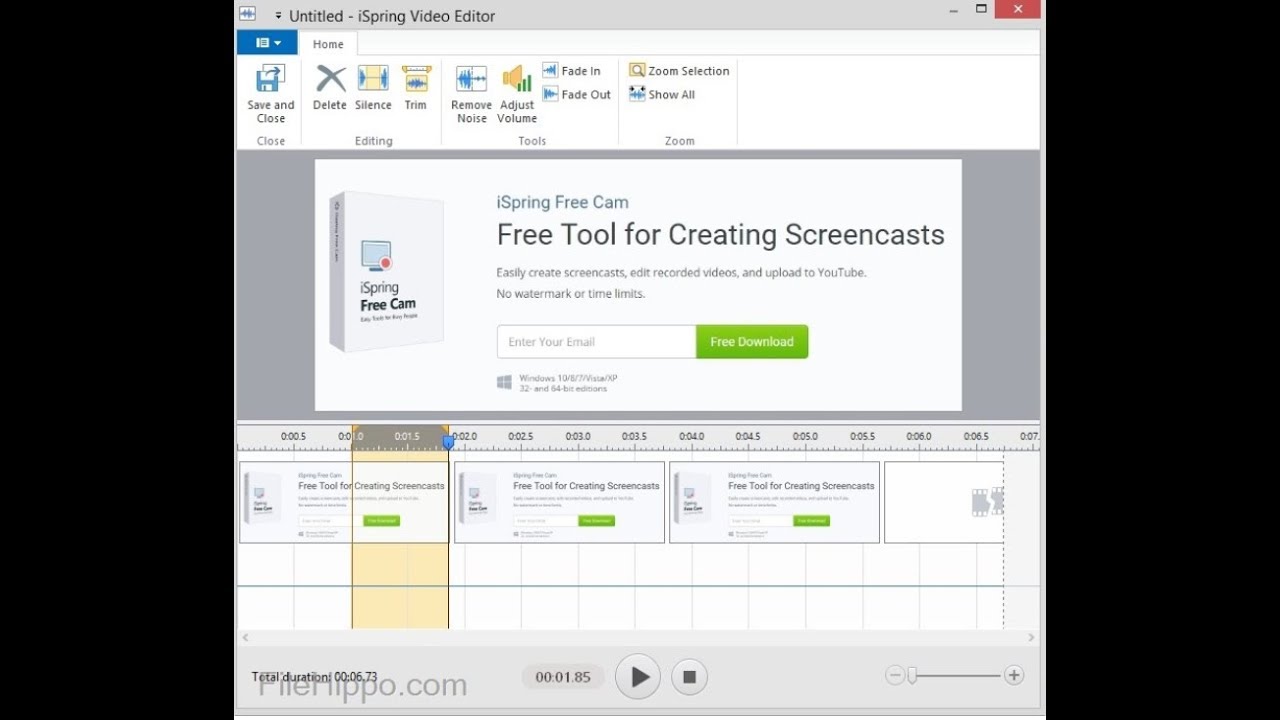Click the 0:06.5 mark on the ruler
1280x720 pixels.
coord(976,437)
